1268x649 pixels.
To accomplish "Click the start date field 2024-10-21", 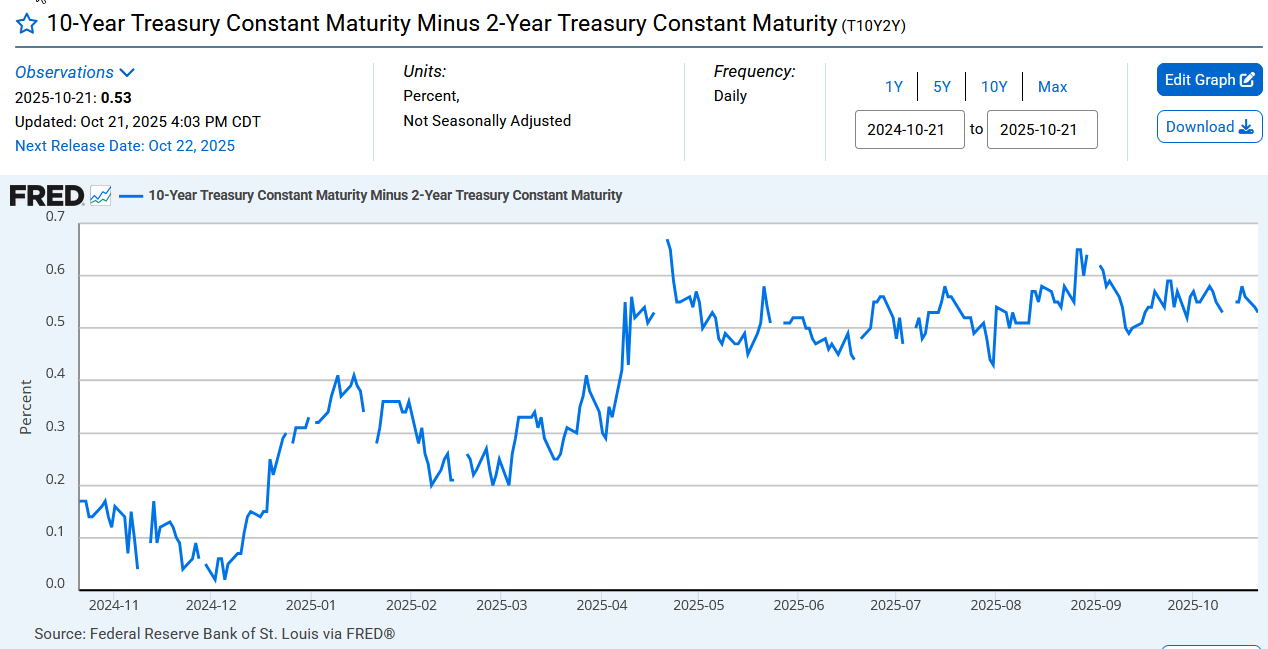I will coord(909,130).
